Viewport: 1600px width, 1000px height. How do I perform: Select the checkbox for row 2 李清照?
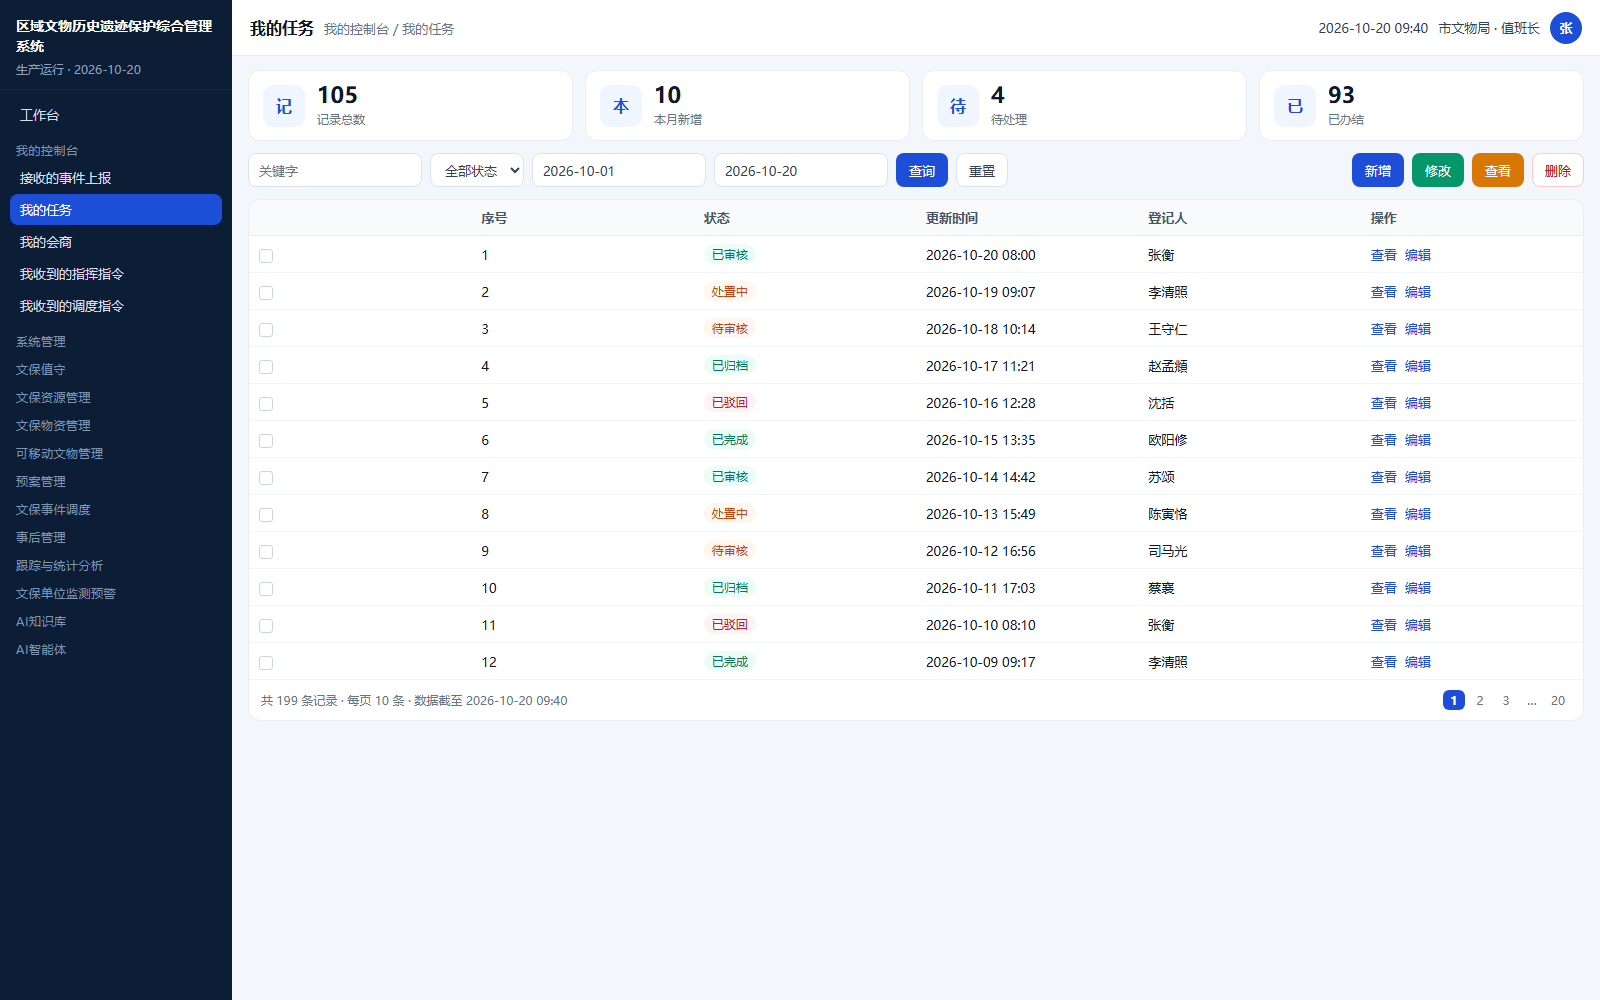266,293
